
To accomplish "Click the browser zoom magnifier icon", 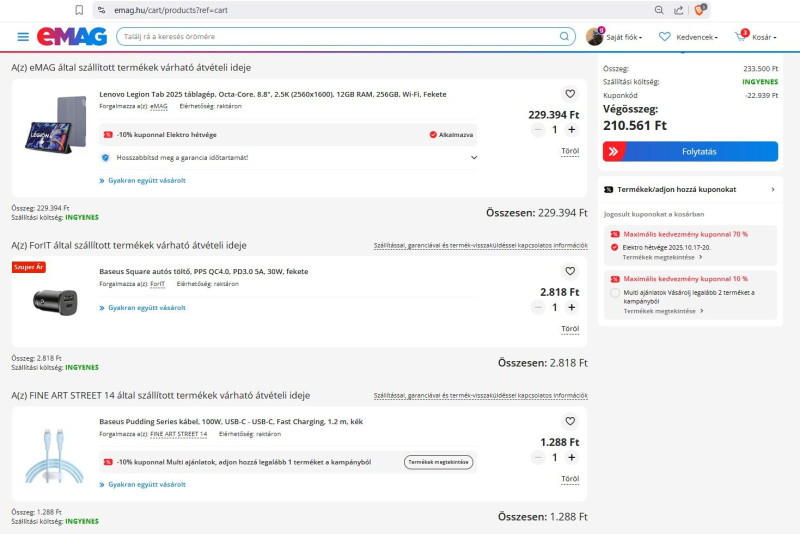I will 659,10.
